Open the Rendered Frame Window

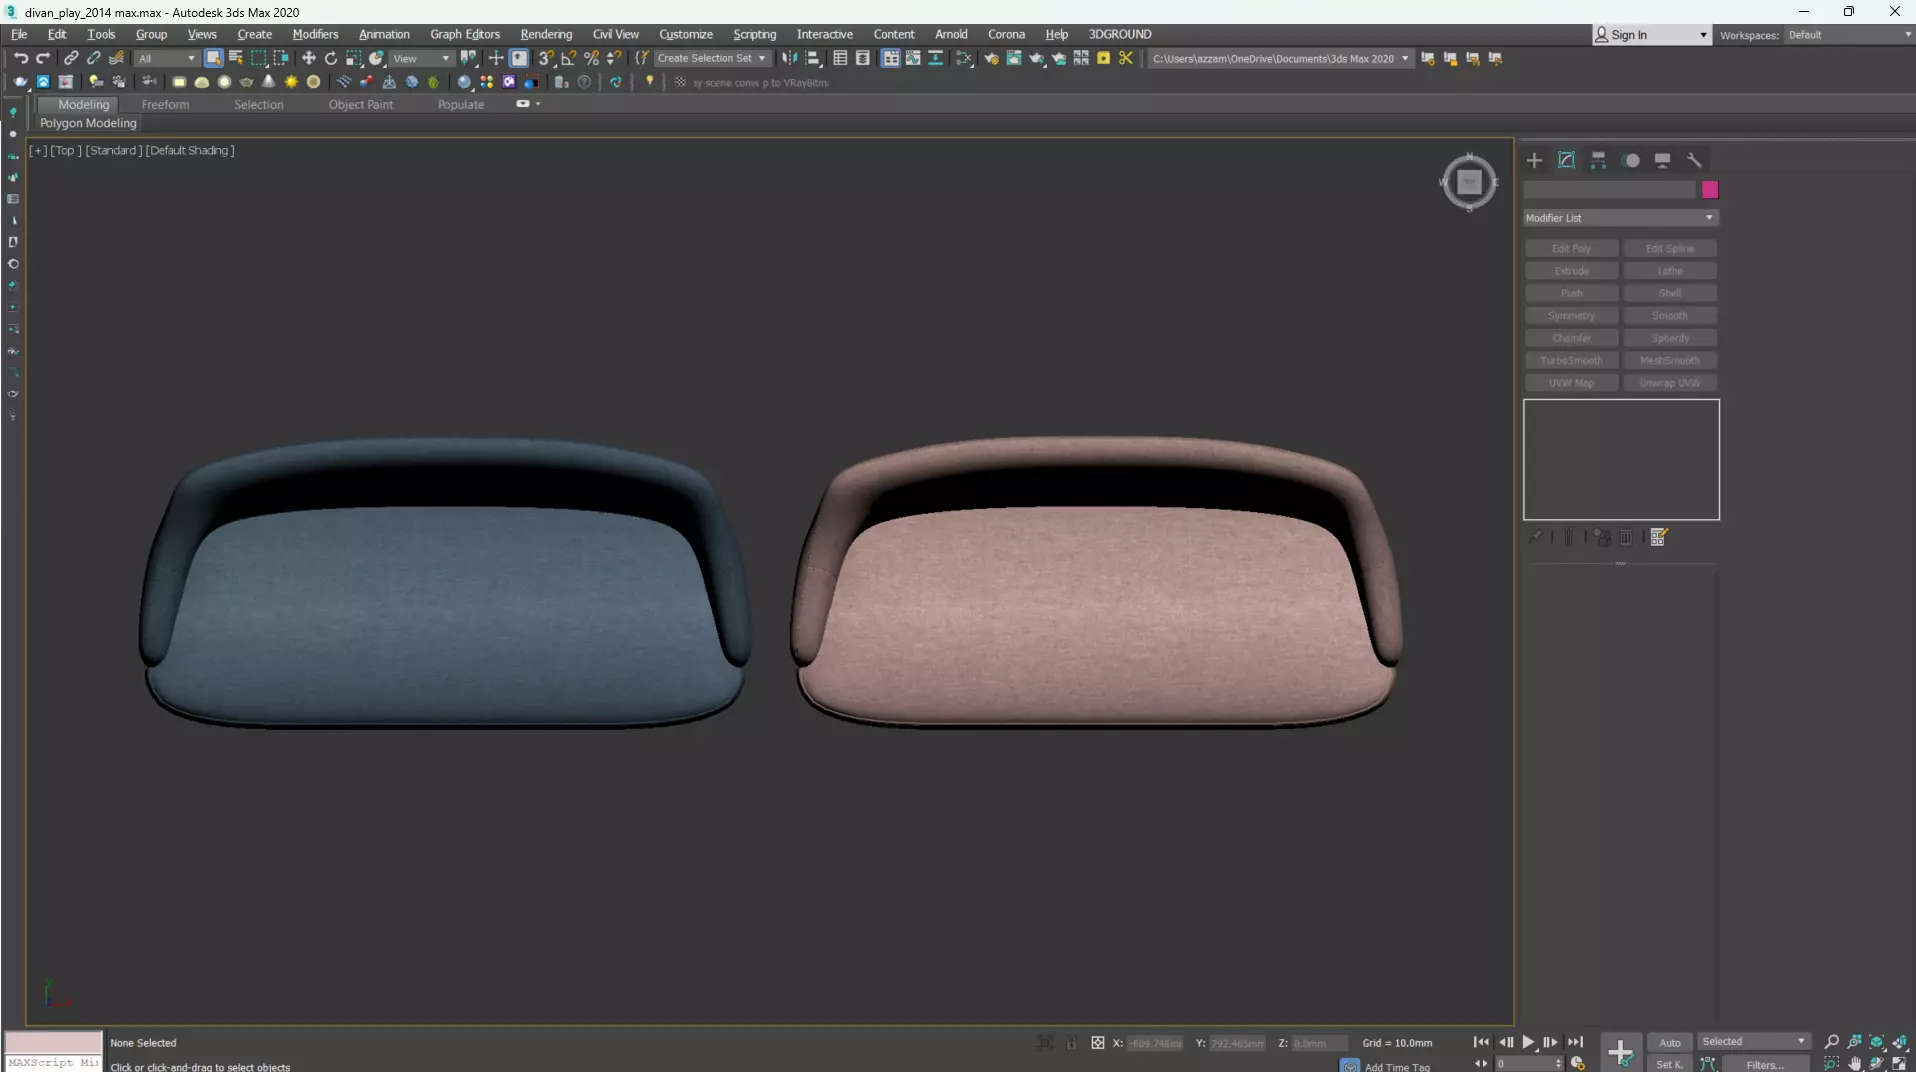pyautogui.click(x=1014, y=58)
